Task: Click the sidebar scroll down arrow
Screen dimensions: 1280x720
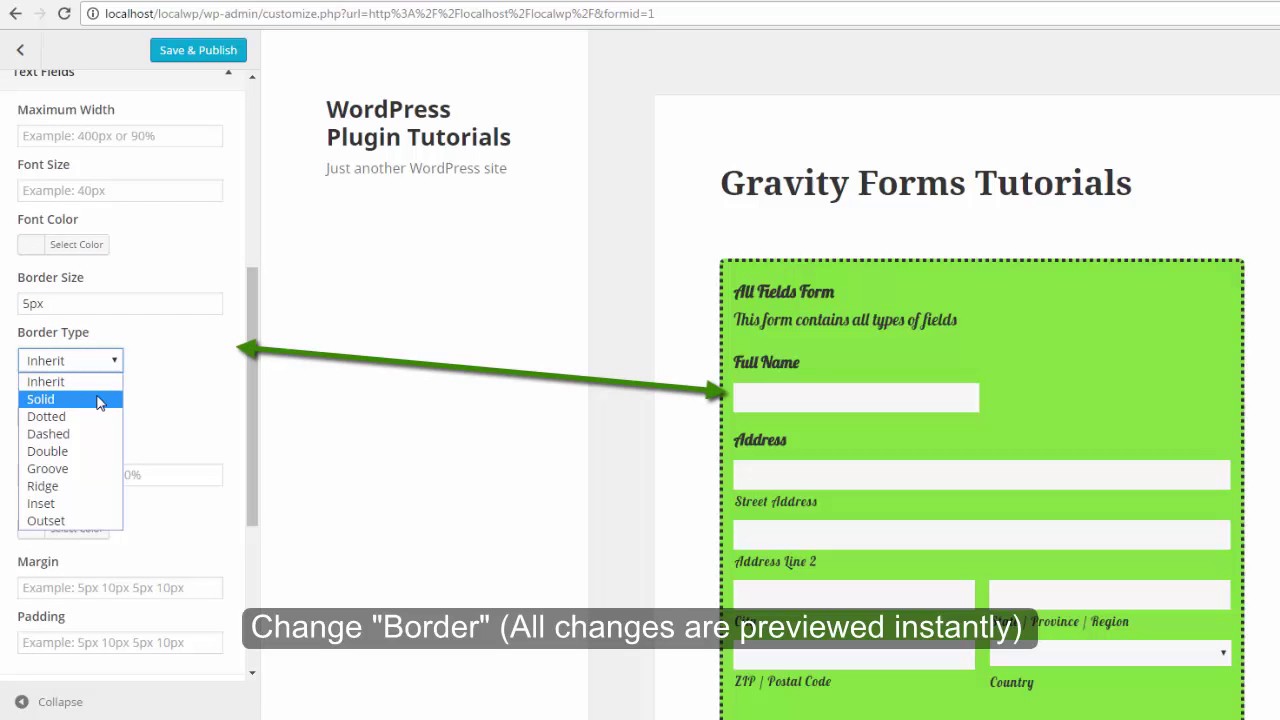Action: tap(252, 673)
